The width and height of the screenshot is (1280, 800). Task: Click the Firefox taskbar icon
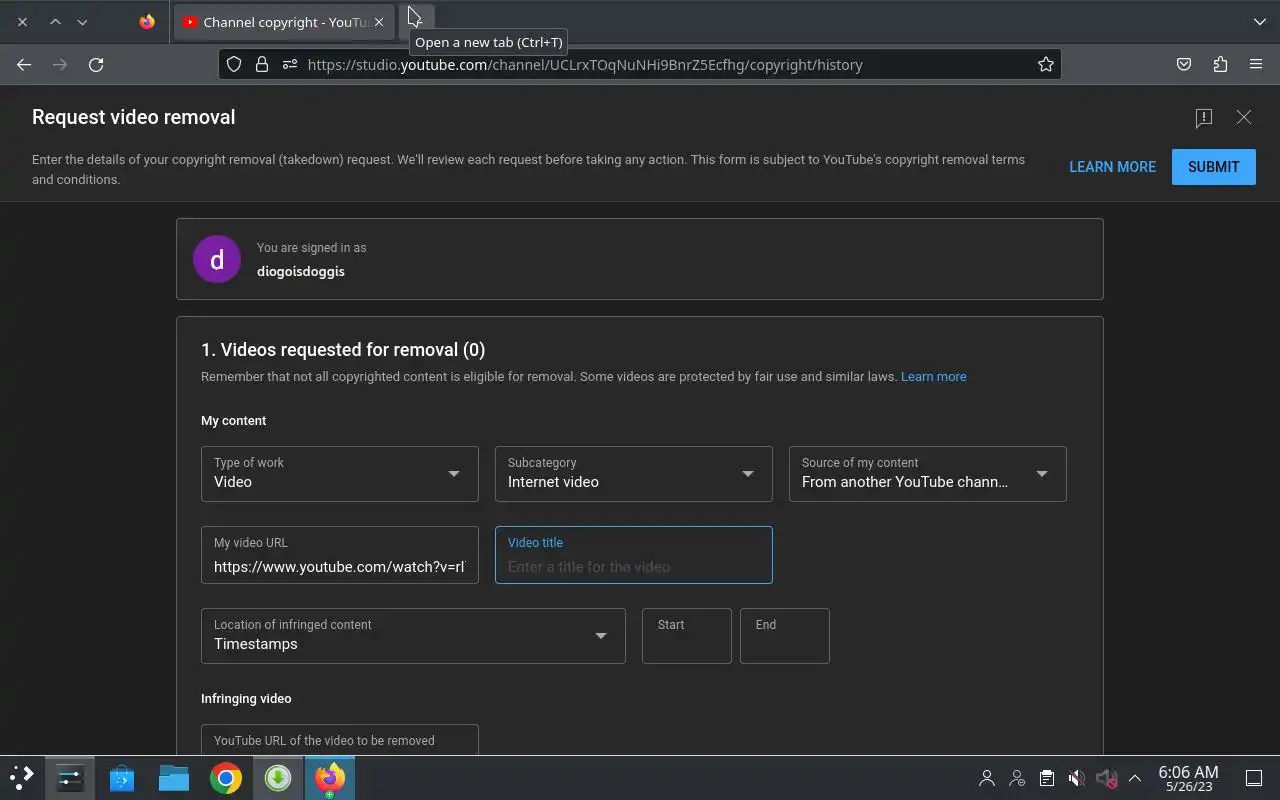330,777
